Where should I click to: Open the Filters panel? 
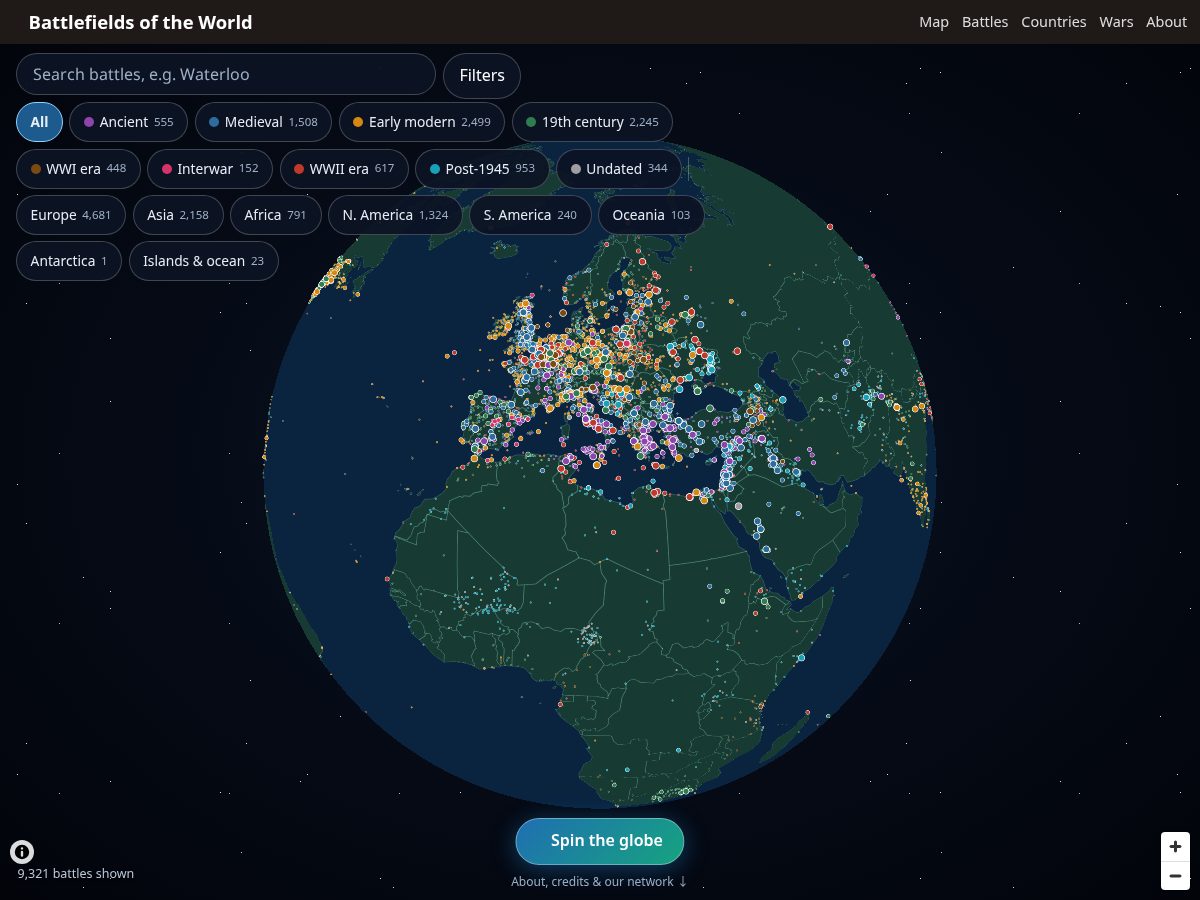point(482,75)
